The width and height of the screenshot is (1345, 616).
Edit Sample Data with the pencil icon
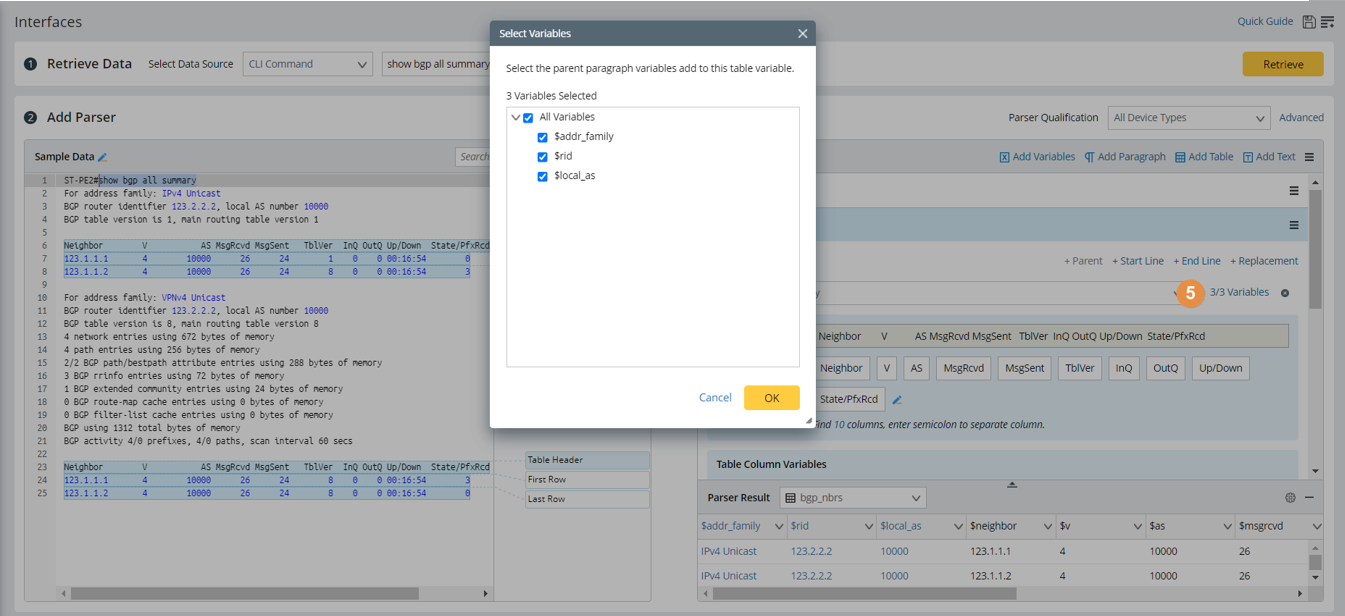103,157
